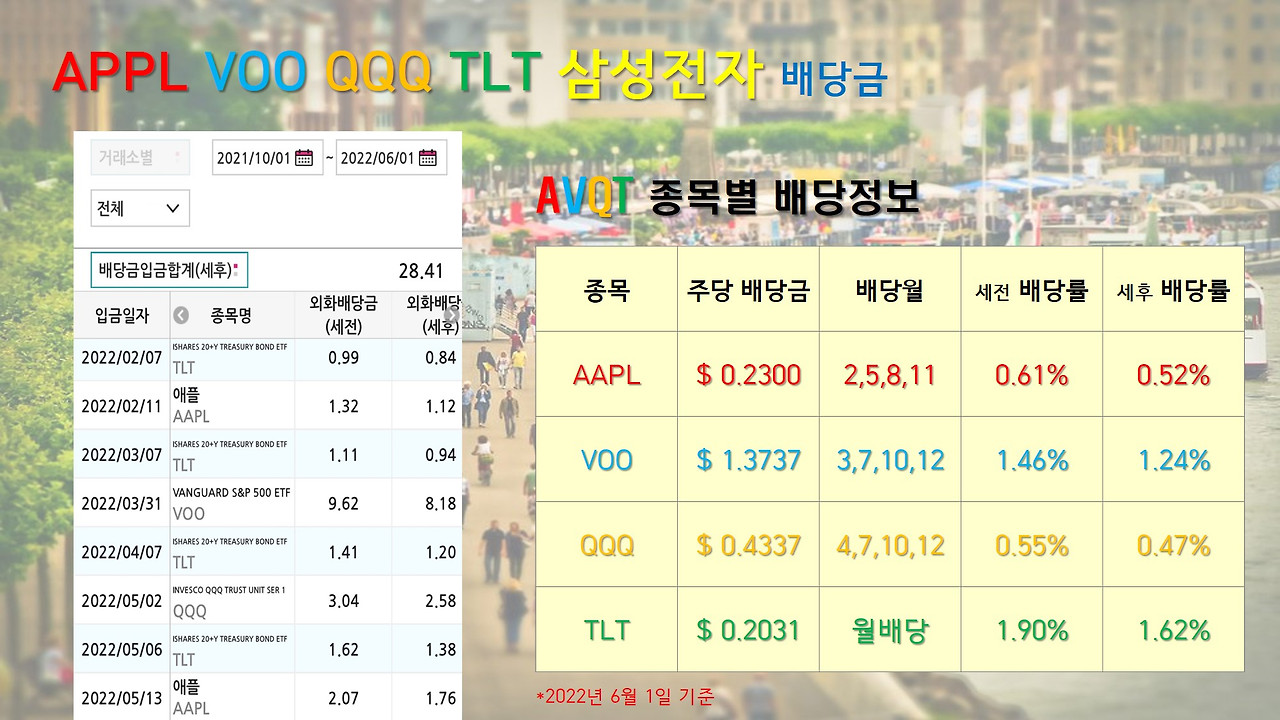Click the 1.46% pre-tax yield
Screen dimensions: 1280x720
coord(1032,460)
